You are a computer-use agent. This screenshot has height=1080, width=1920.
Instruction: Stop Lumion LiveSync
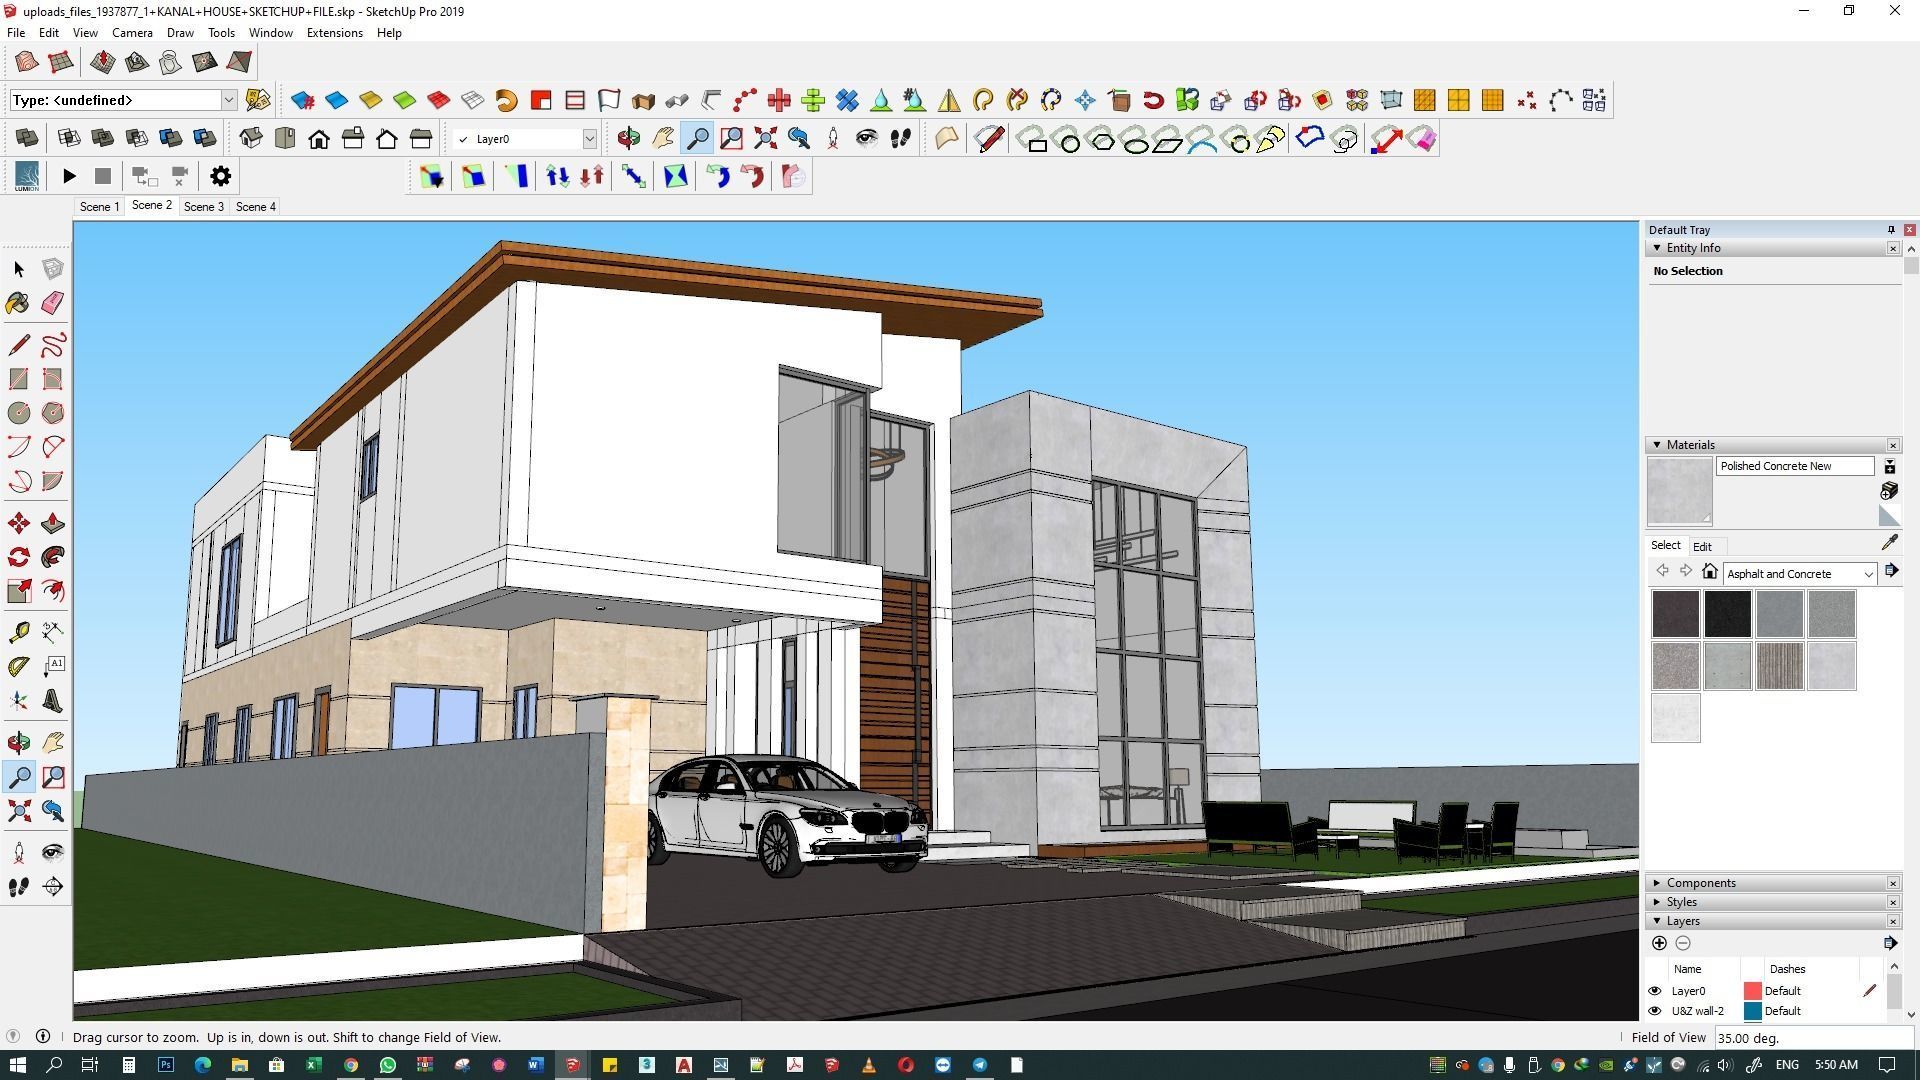tap(102, 176)
